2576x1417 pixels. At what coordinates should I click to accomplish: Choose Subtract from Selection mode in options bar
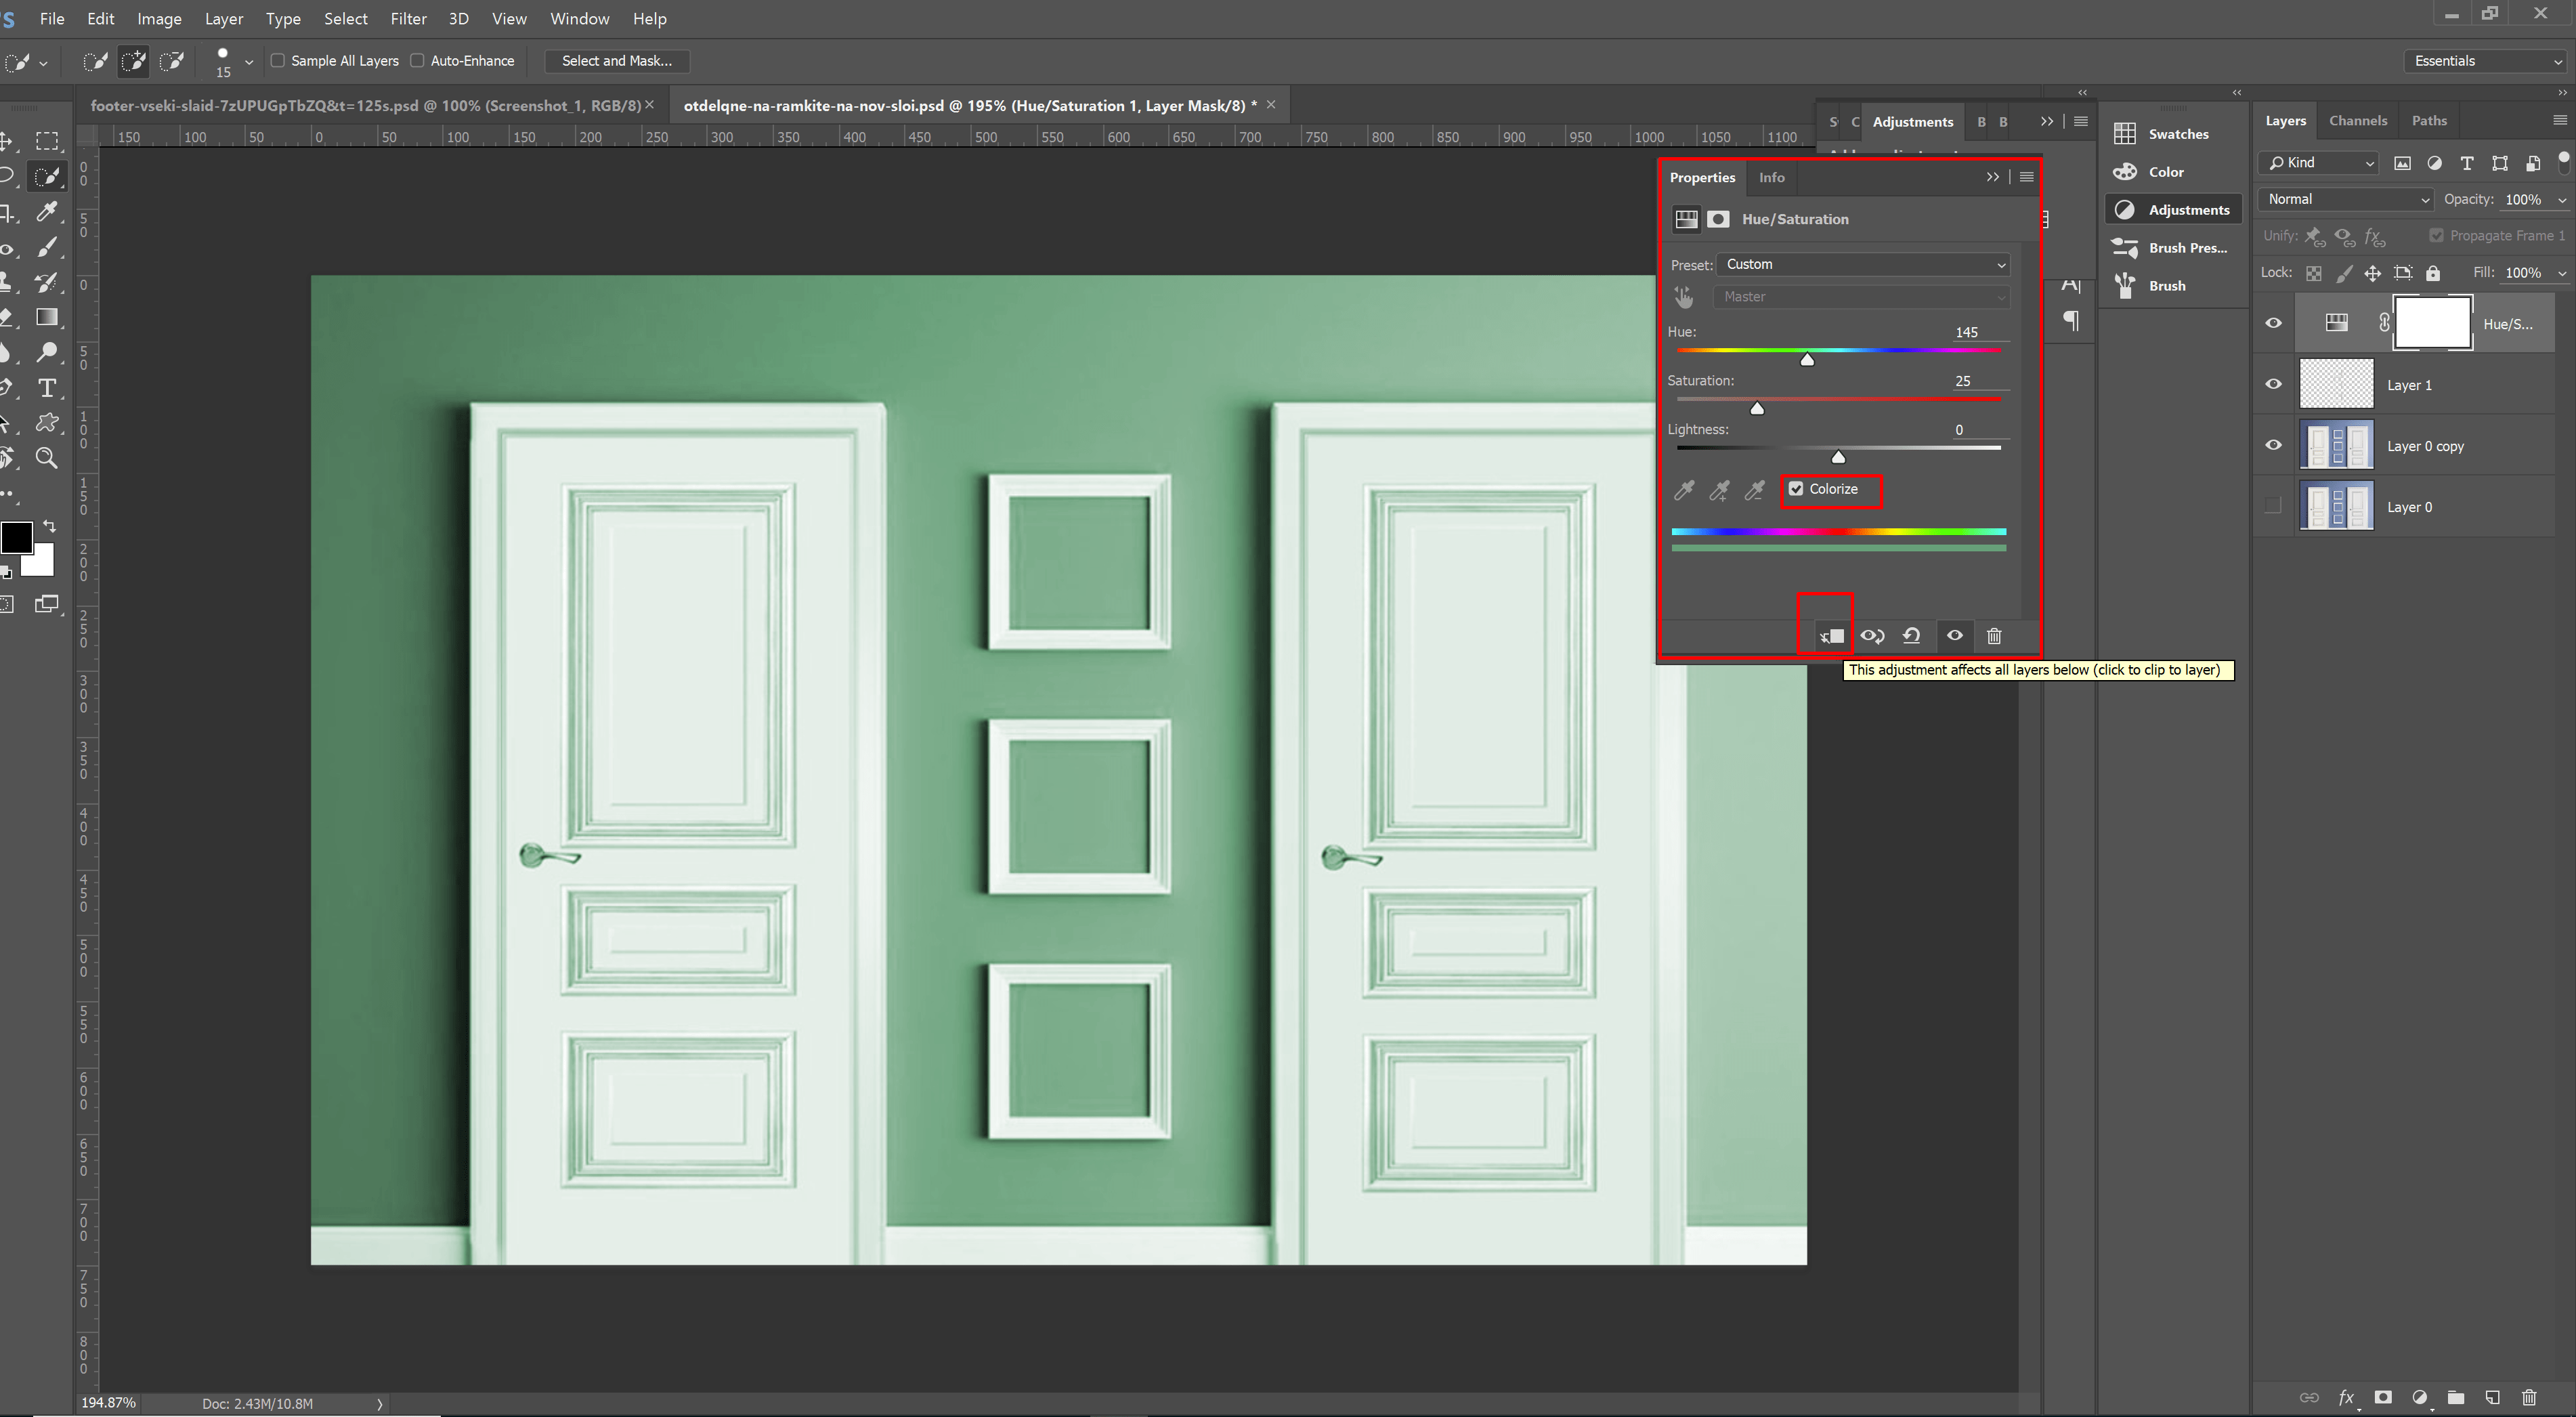pyautogui.click(x=172, y=62)
